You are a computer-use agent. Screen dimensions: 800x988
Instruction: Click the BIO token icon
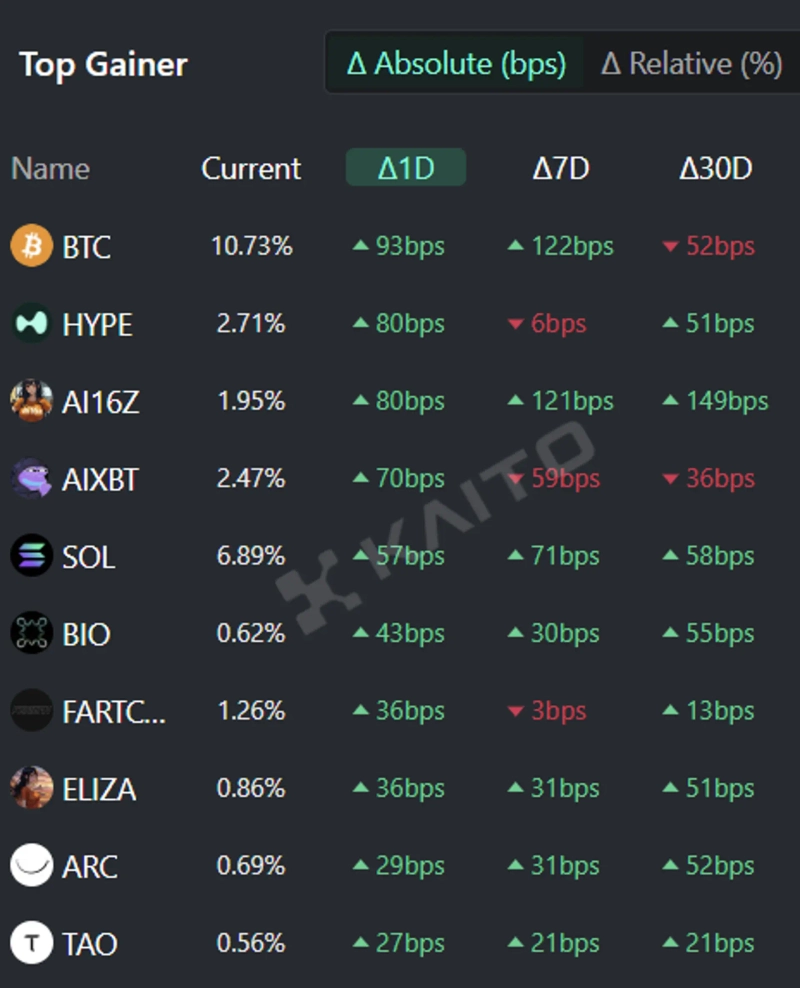pos(31,633)
